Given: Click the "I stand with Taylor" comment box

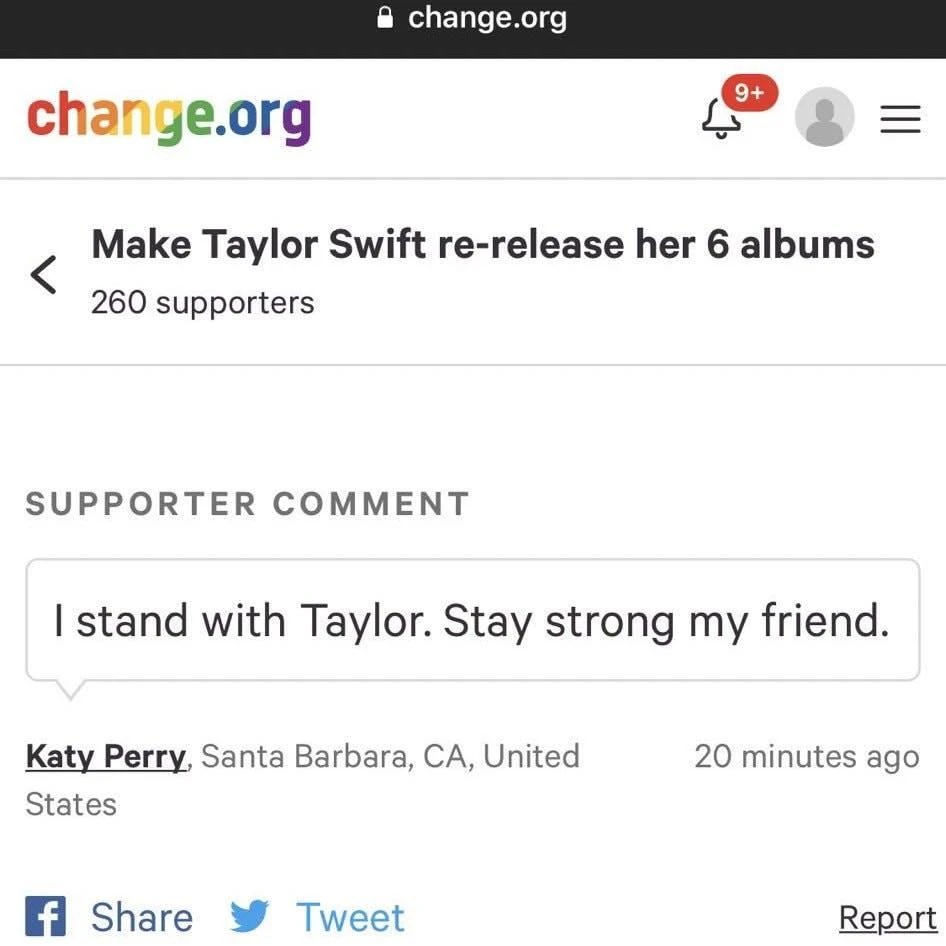Looking at the screenshot, I should coord(472,621).
